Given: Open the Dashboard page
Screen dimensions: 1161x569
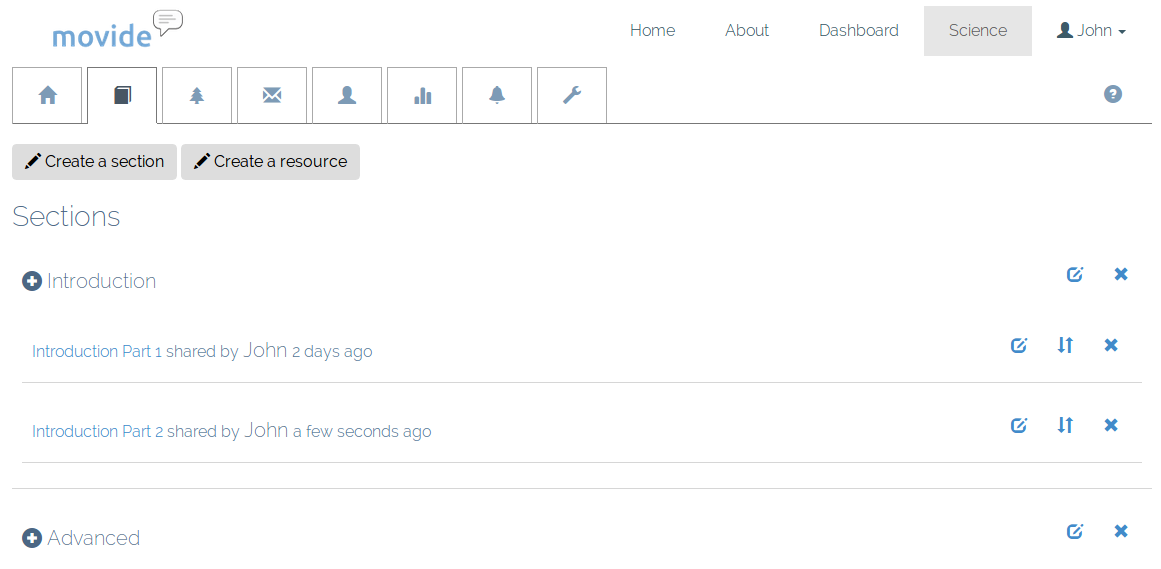Looking at the screenshot, I should point(859,30).
